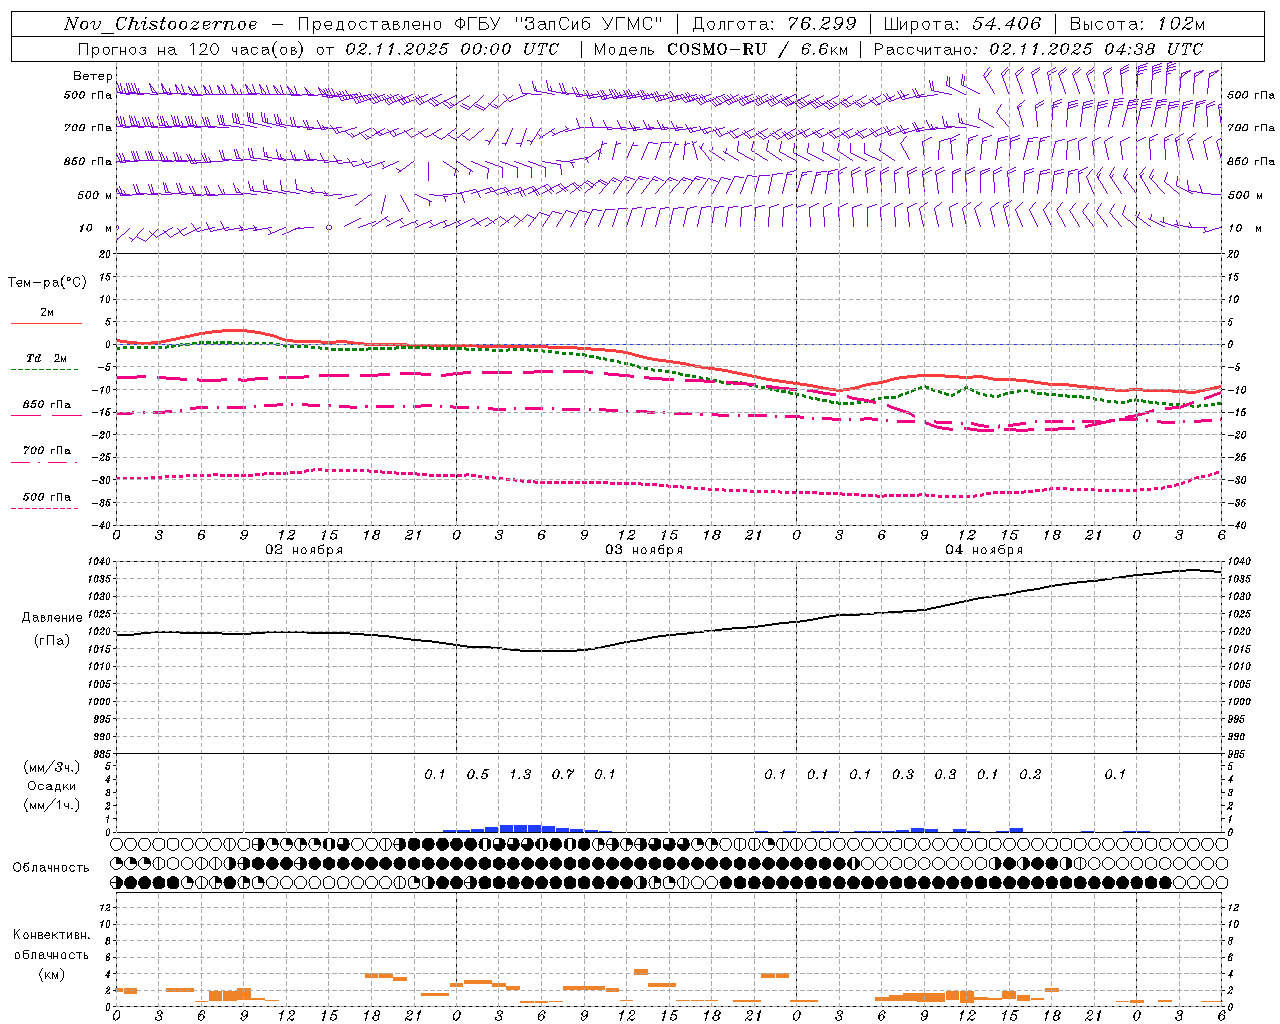Click the elevation label 'Высота: 102м'
1280x1024 pixels.
click(x=1137, y=24)
